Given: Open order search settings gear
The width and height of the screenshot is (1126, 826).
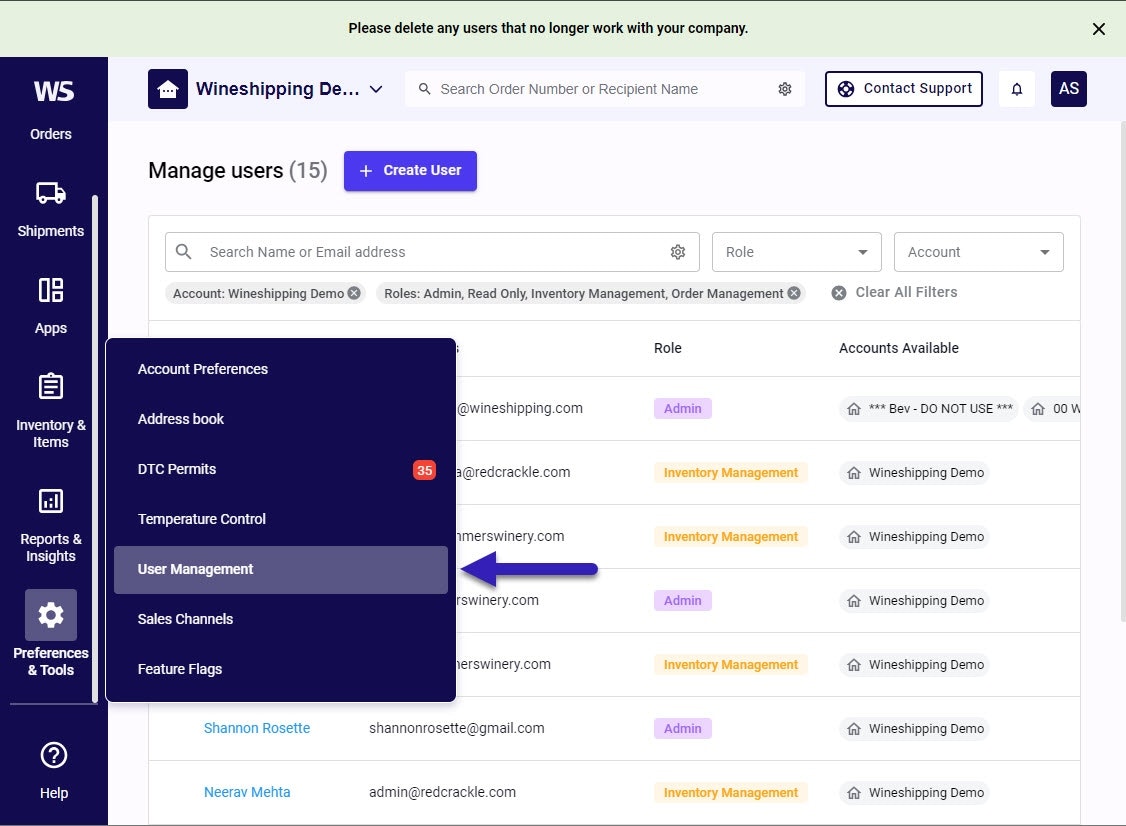Looking at the screenshot, I should 785,89.
